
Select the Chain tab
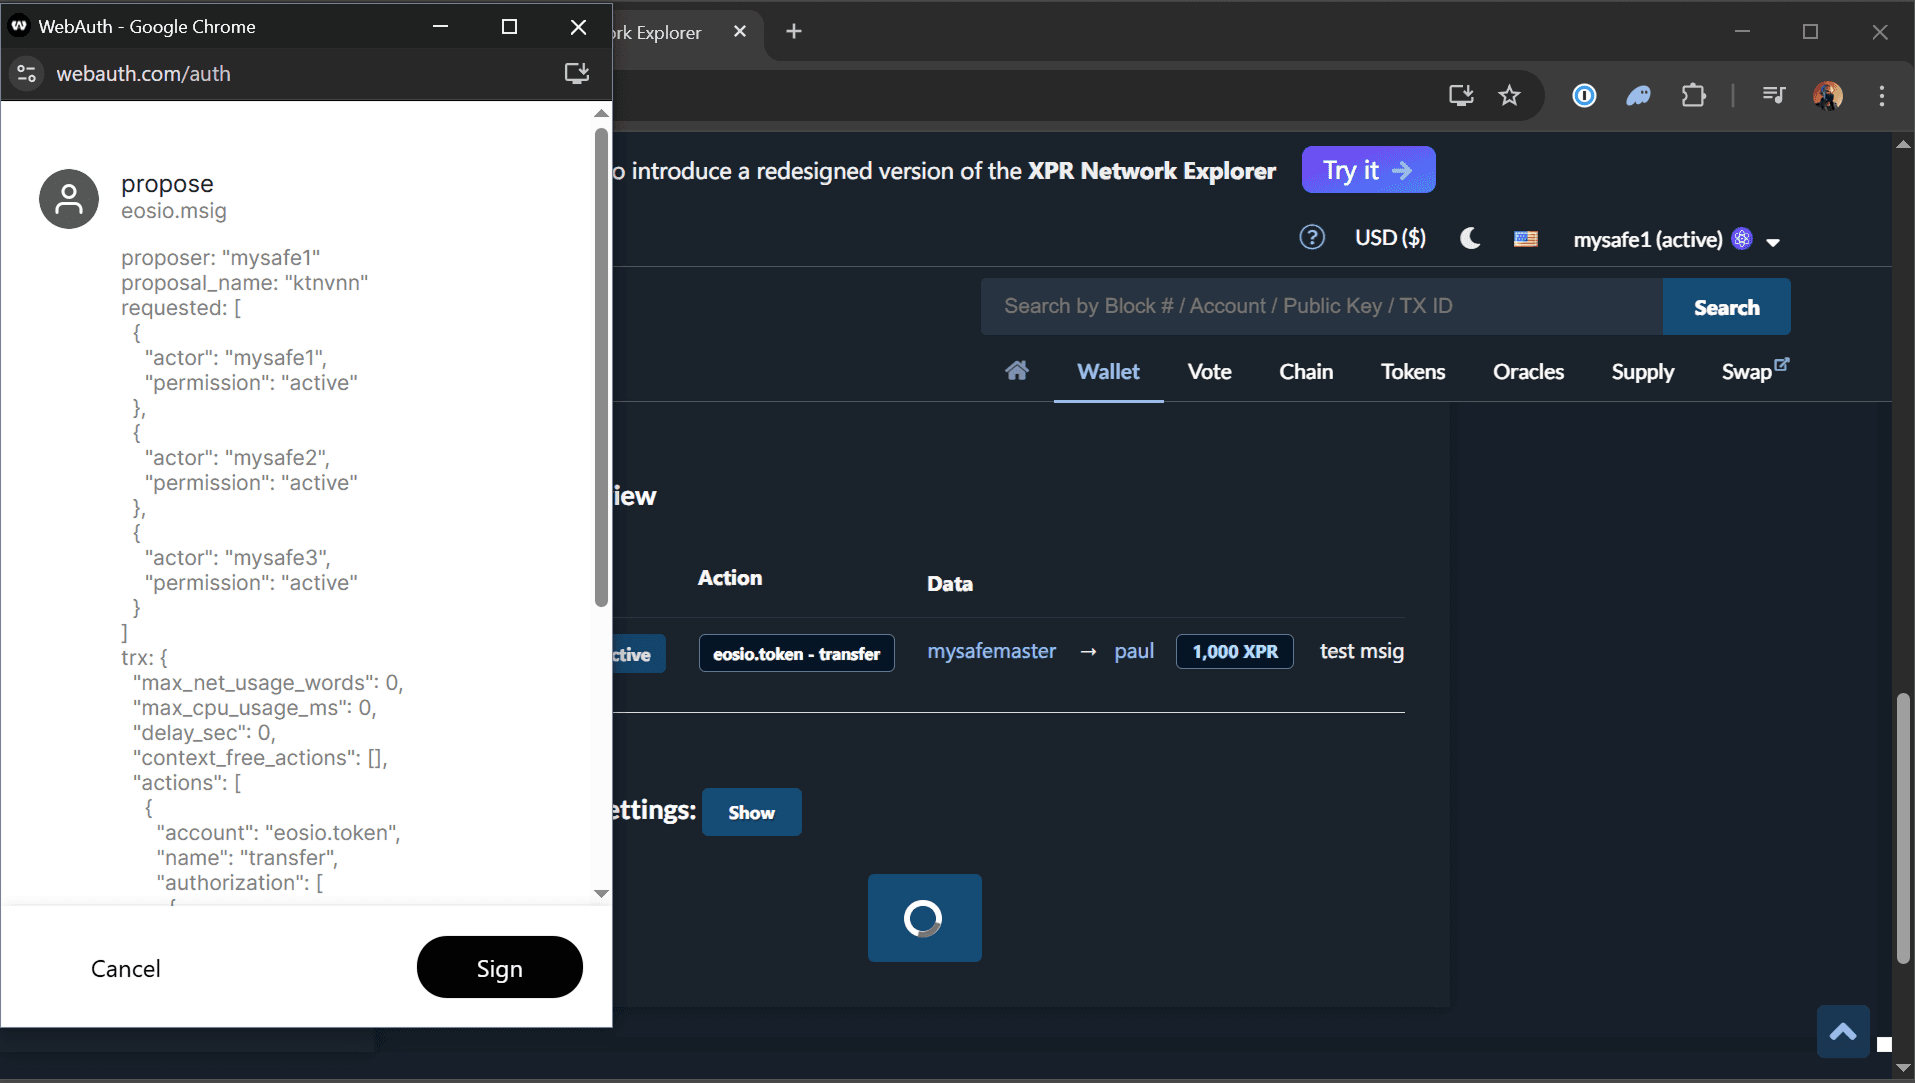point(1306,372)
